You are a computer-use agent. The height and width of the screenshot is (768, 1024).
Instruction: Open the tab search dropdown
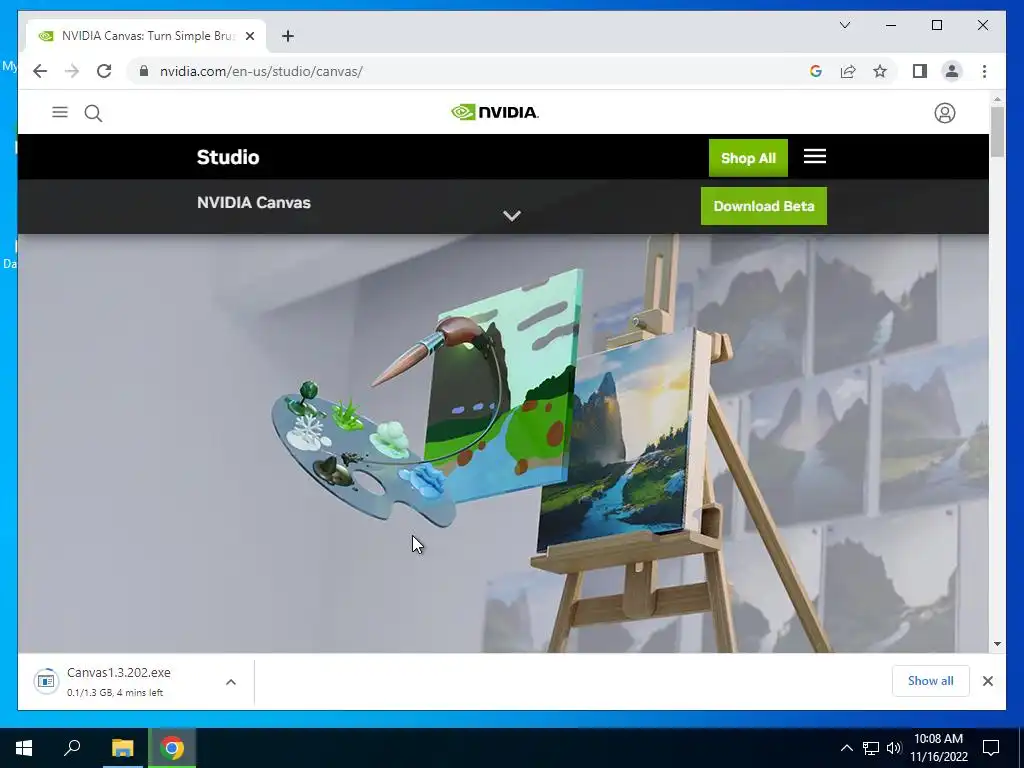pos(844,25)
